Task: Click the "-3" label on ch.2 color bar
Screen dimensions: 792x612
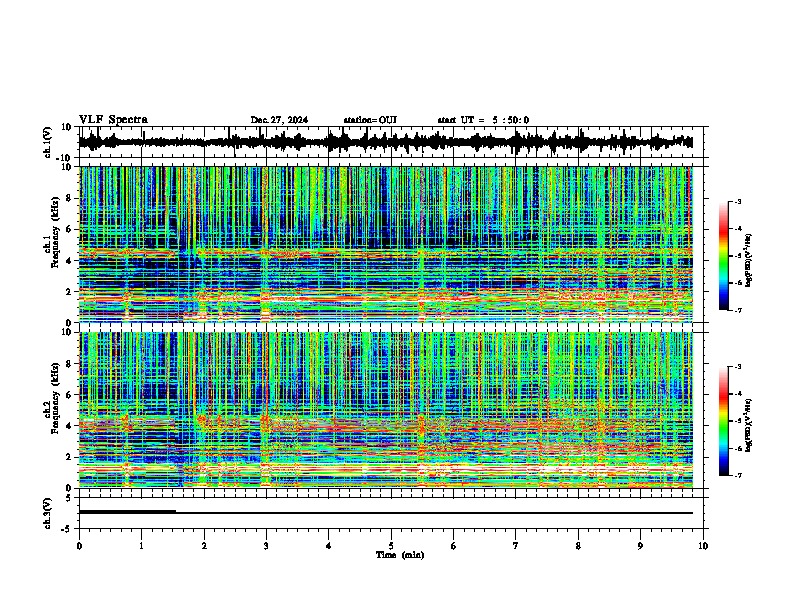Action: coord(737,367)
